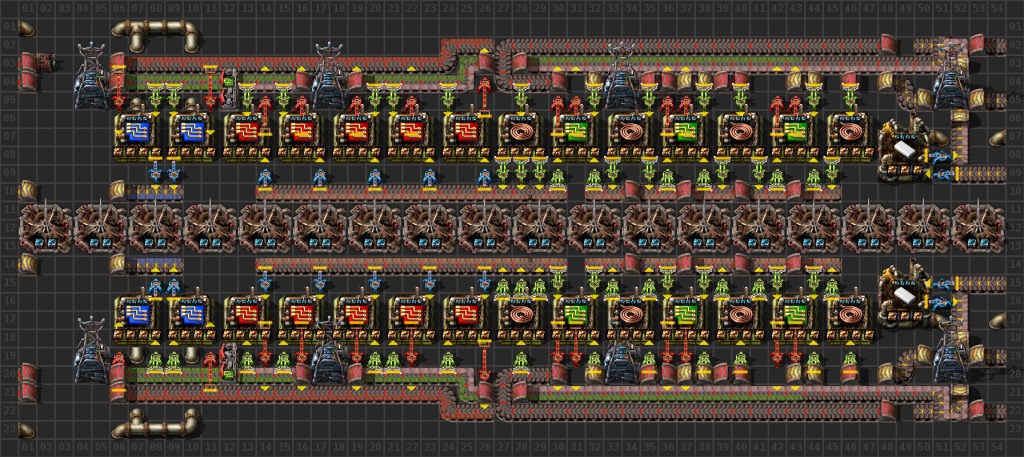The width and height of the screenshot is (1024, 457).
Task: Select the beacon centered on column 26
Action: click(484, 227)
